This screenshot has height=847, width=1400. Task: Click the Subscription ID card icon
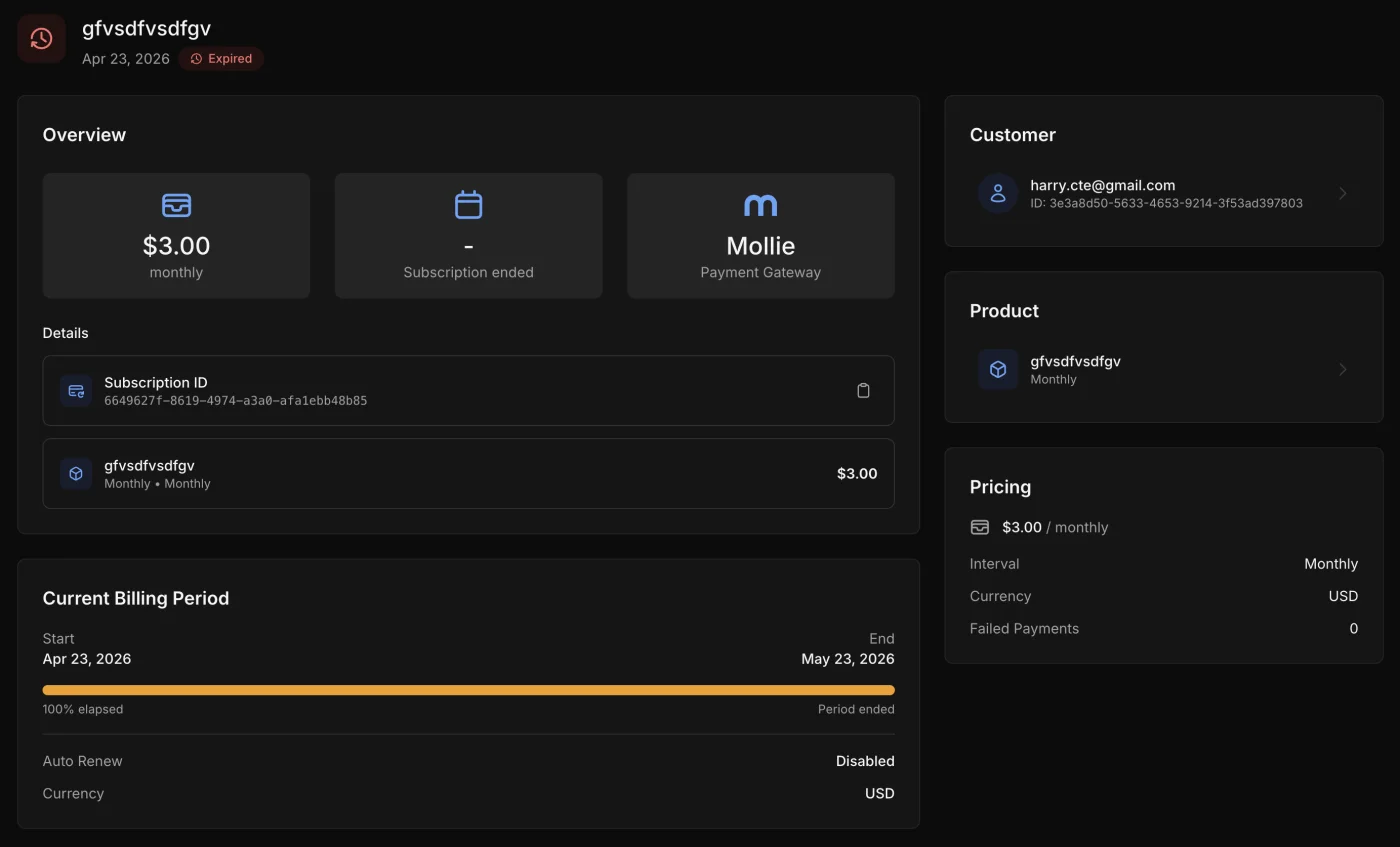76,391
